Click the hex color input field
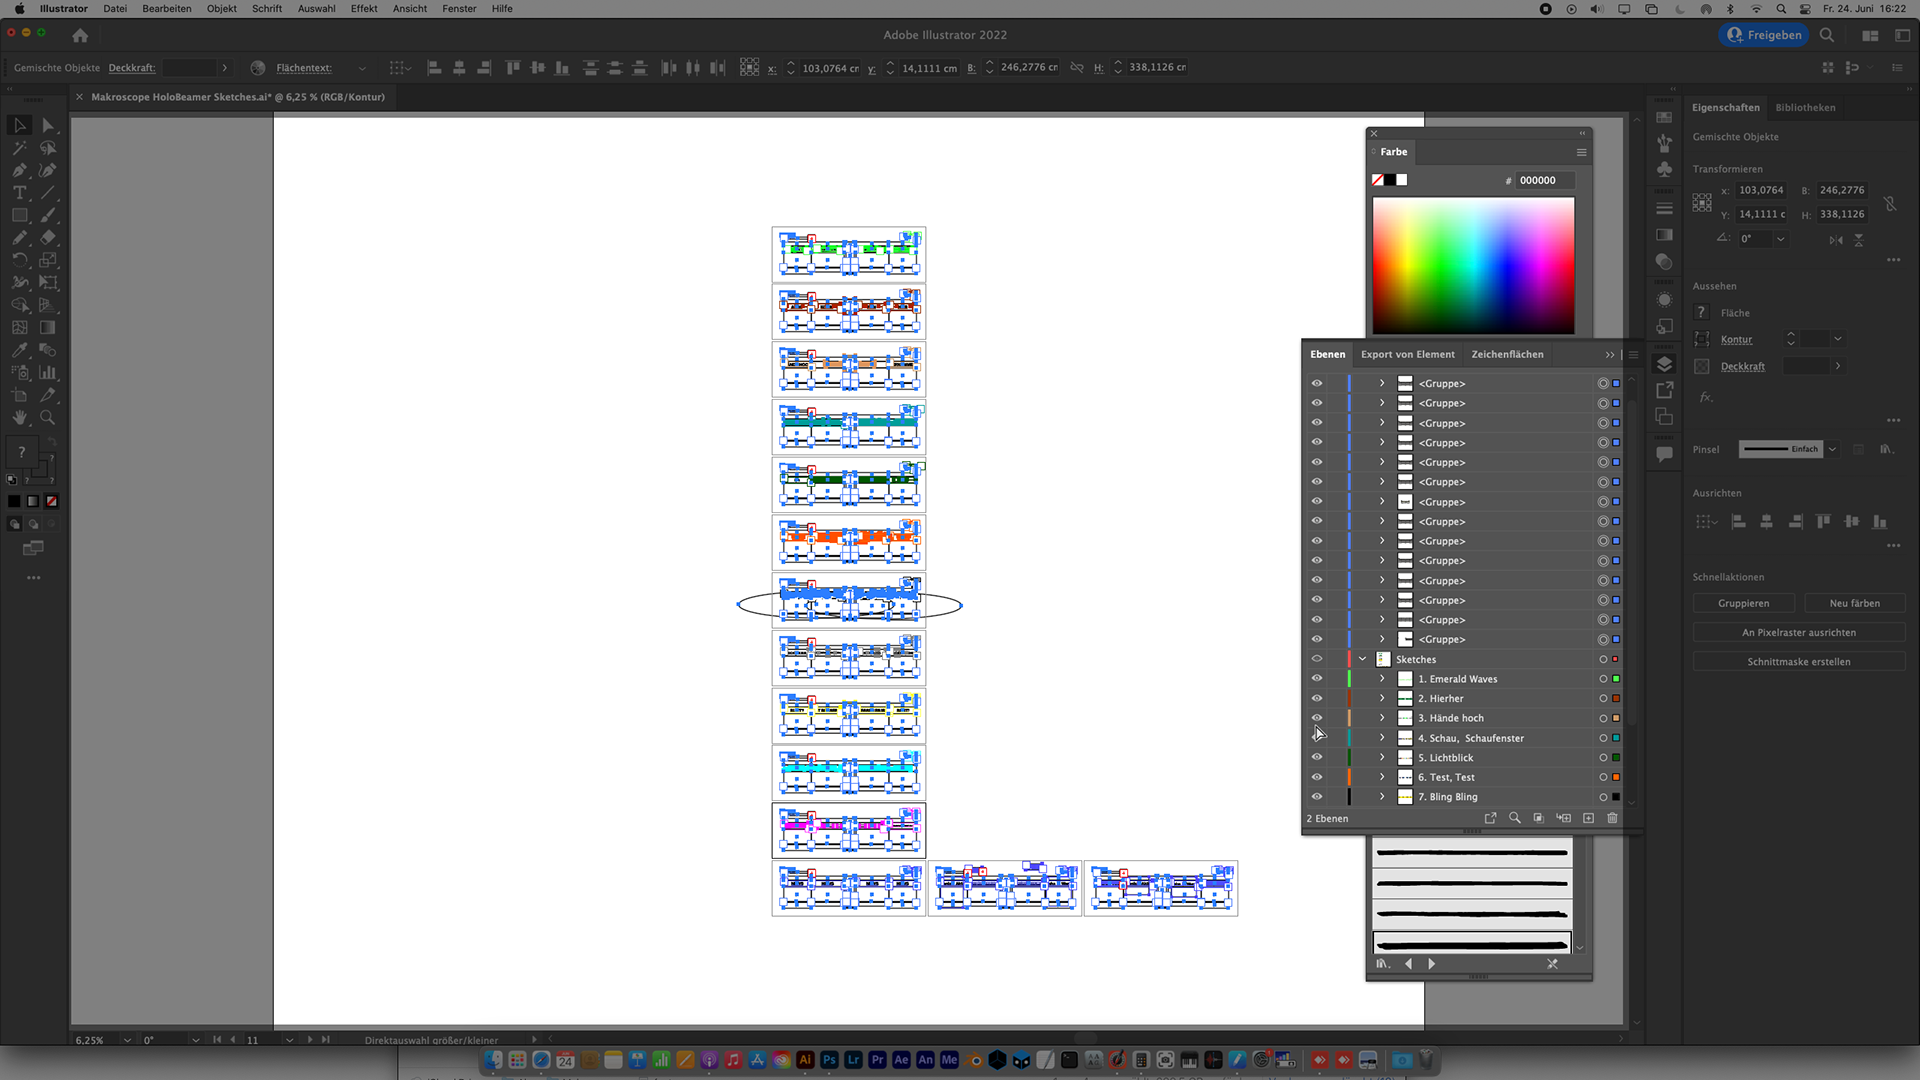Image resolution: width=1920 pixels, height=1080 pixels. (1543, 180)
